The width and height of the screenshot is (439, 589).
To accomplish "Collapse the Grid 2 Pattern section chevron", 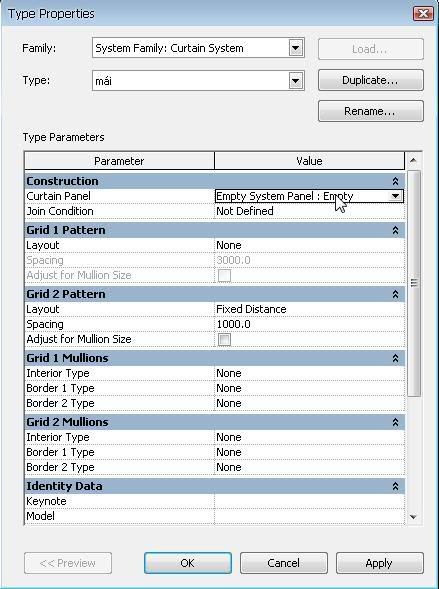I will point(395,294).
